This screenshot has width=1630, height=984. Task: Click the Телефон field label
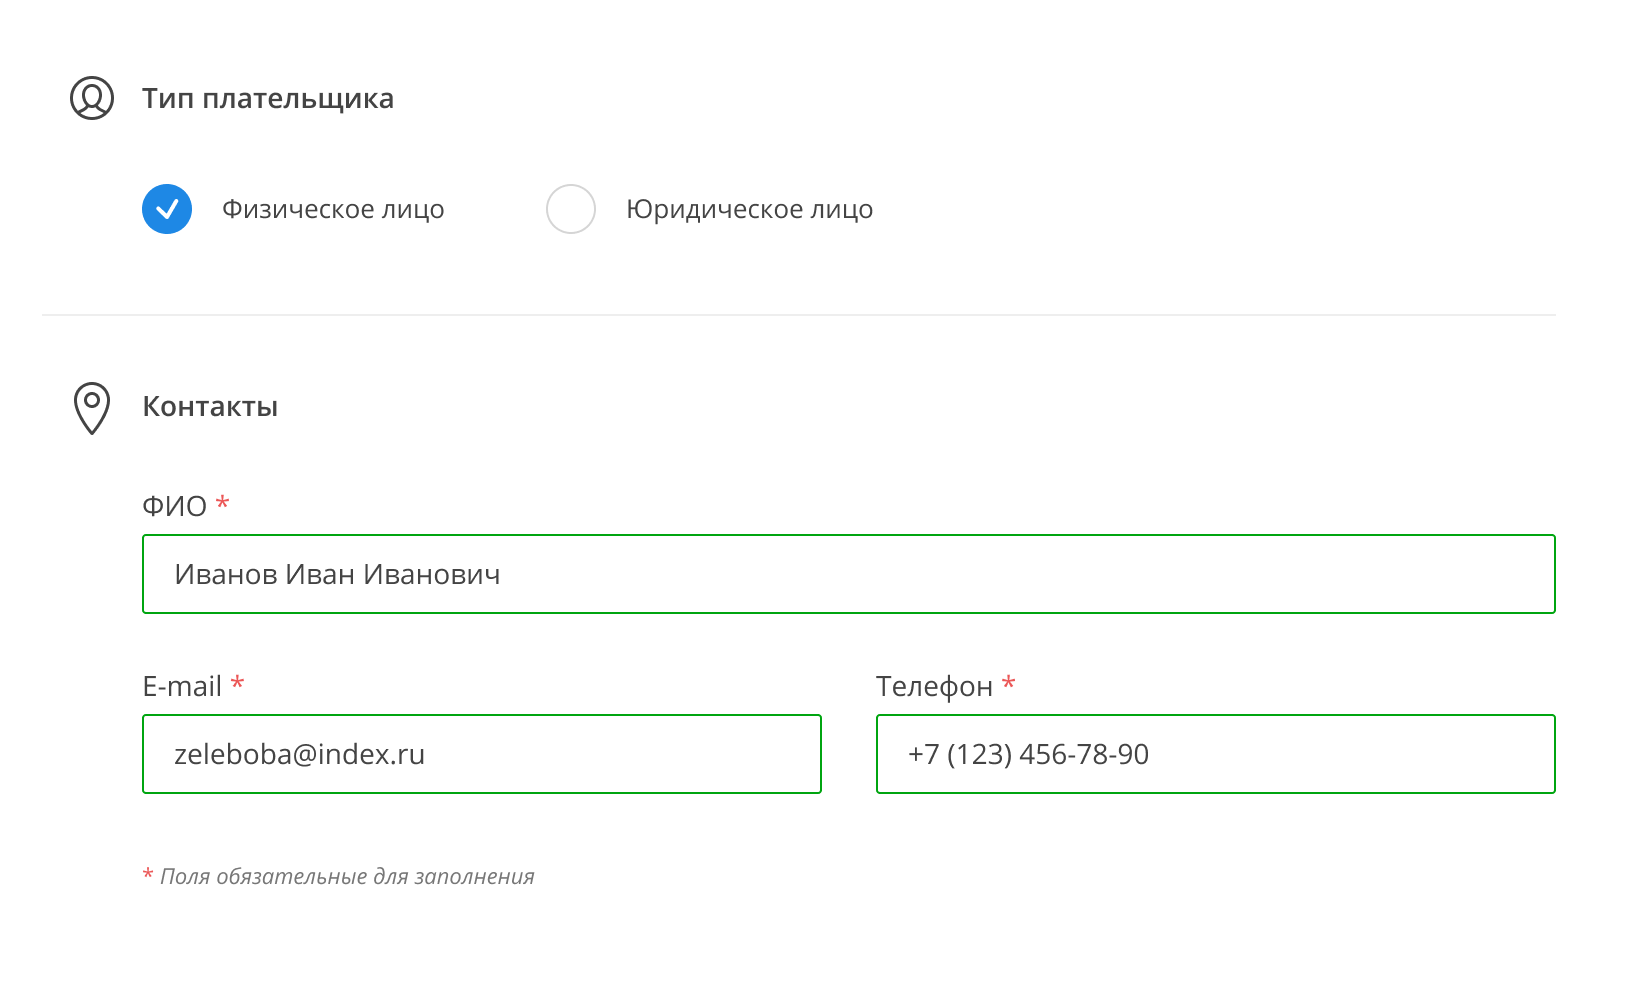coord(934,686)
